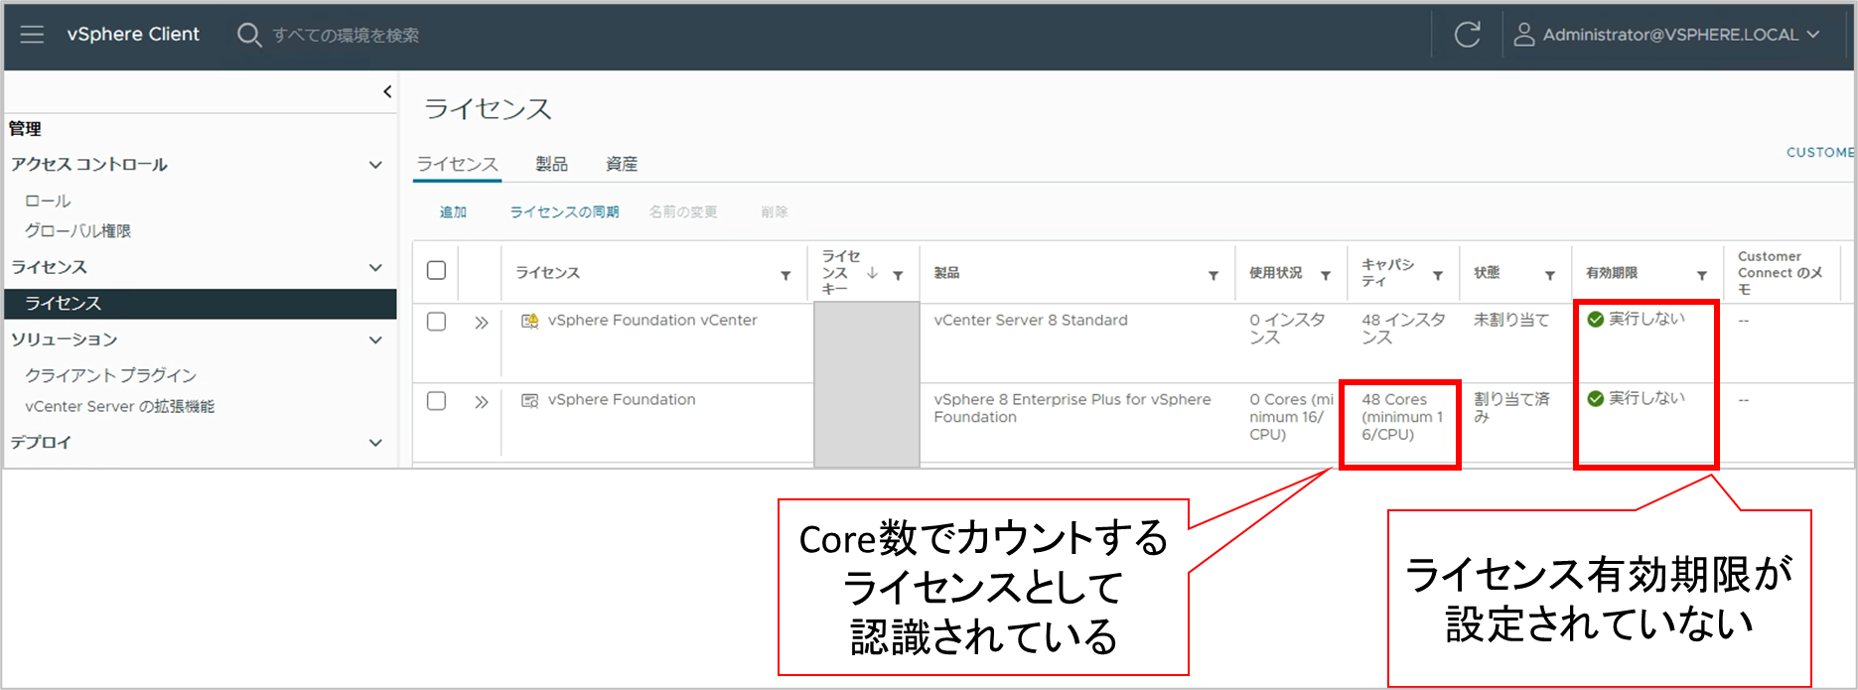The height and width of the screenshot is (690, 1858).
Task: Filter the 製品 column
Action: [x=1213, y=276]
